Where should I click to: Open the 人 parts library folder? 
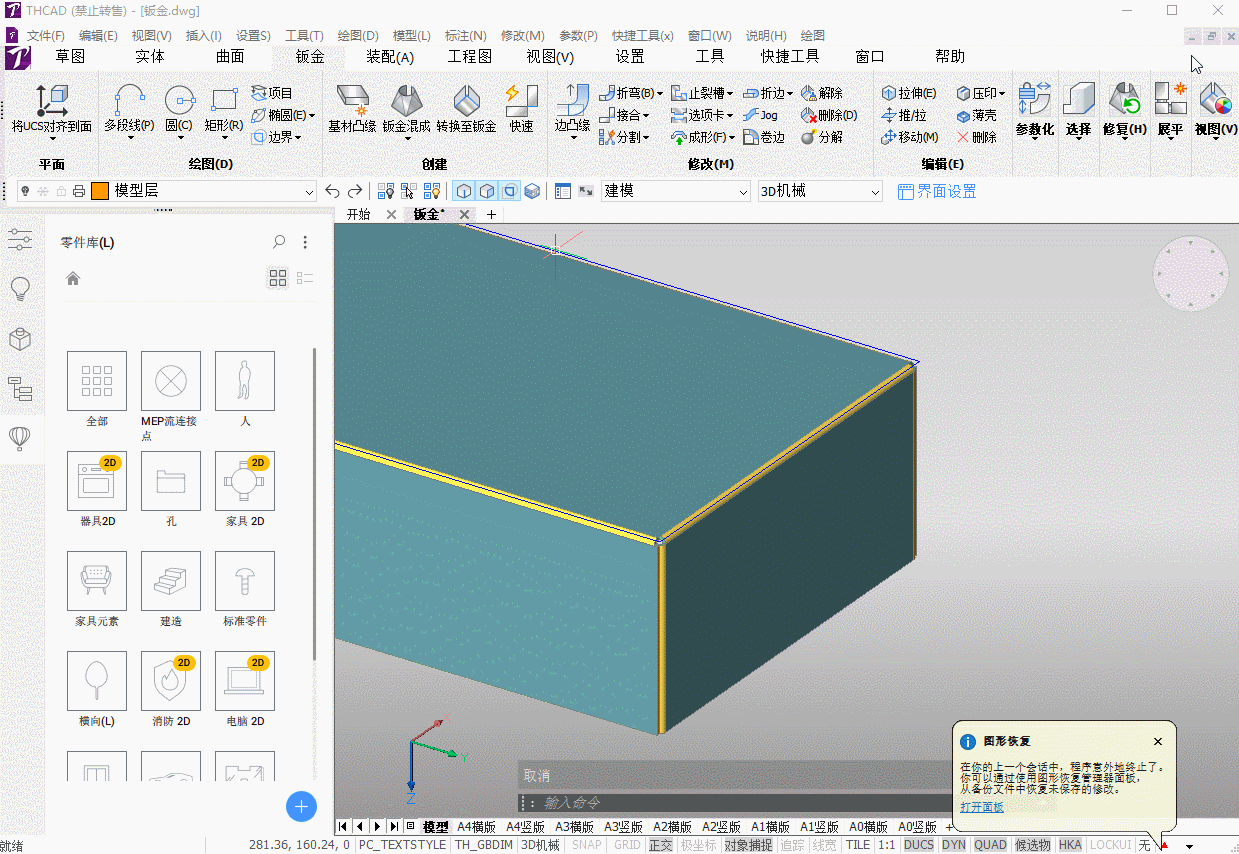(245, 389)
